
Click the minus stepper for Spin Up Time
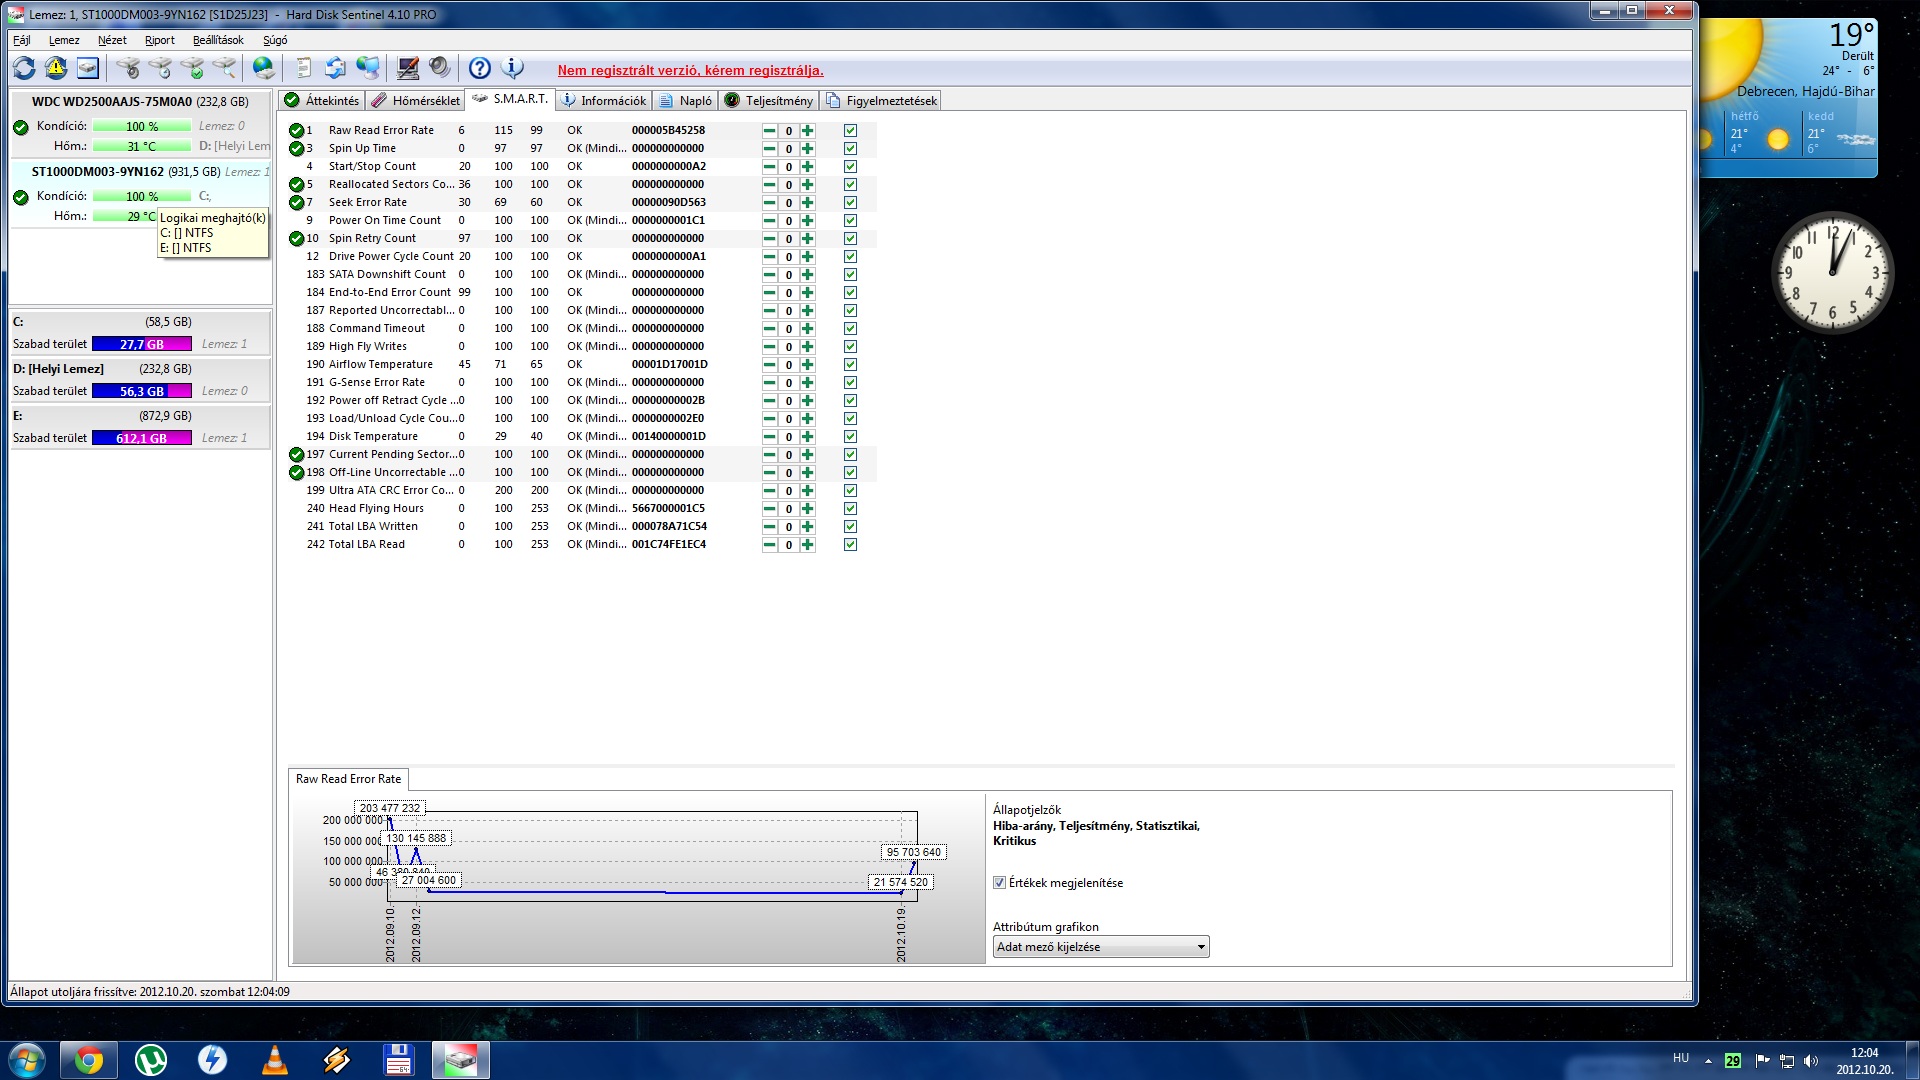point(769,149)
